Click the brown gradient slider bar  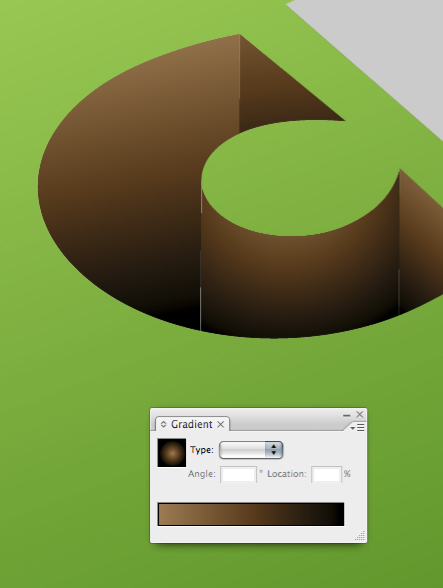[251, 514]
